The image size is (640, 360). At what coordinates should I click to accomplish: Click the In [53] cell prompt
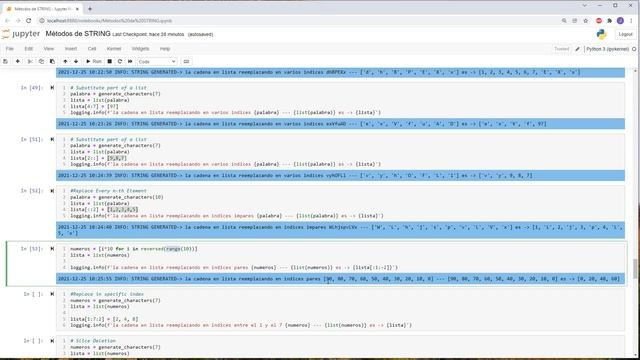(x=32, y=249)
